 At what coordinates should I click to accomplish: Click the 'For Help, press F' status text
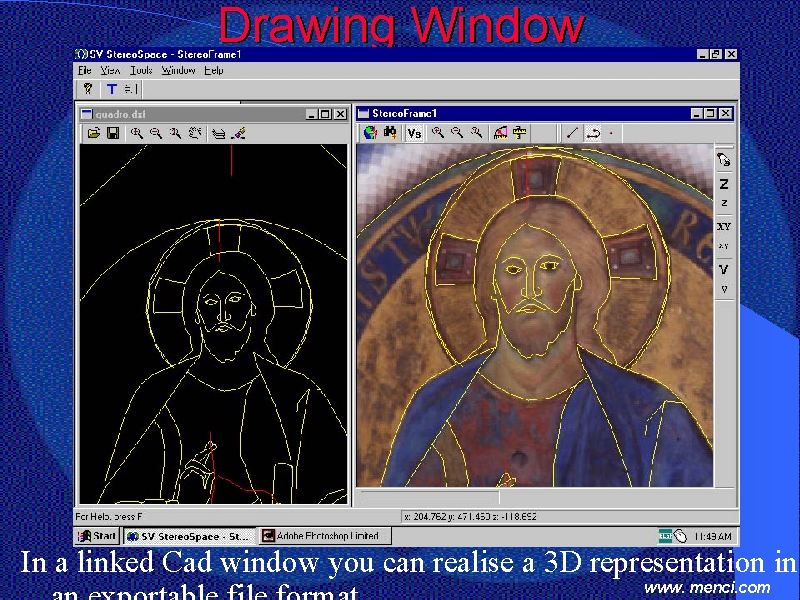(109, 516)
